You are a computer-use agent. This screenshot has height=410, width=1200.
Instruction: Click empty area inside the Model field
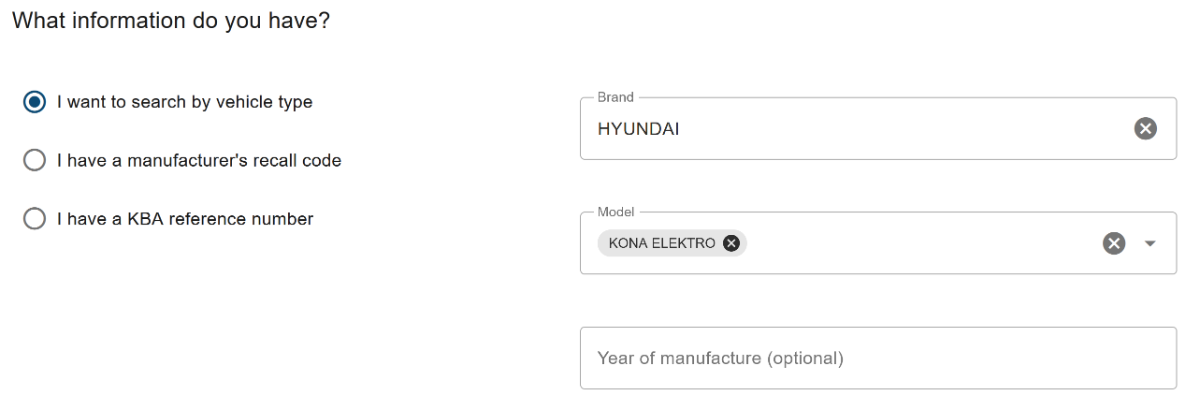[x=920, y=243]
